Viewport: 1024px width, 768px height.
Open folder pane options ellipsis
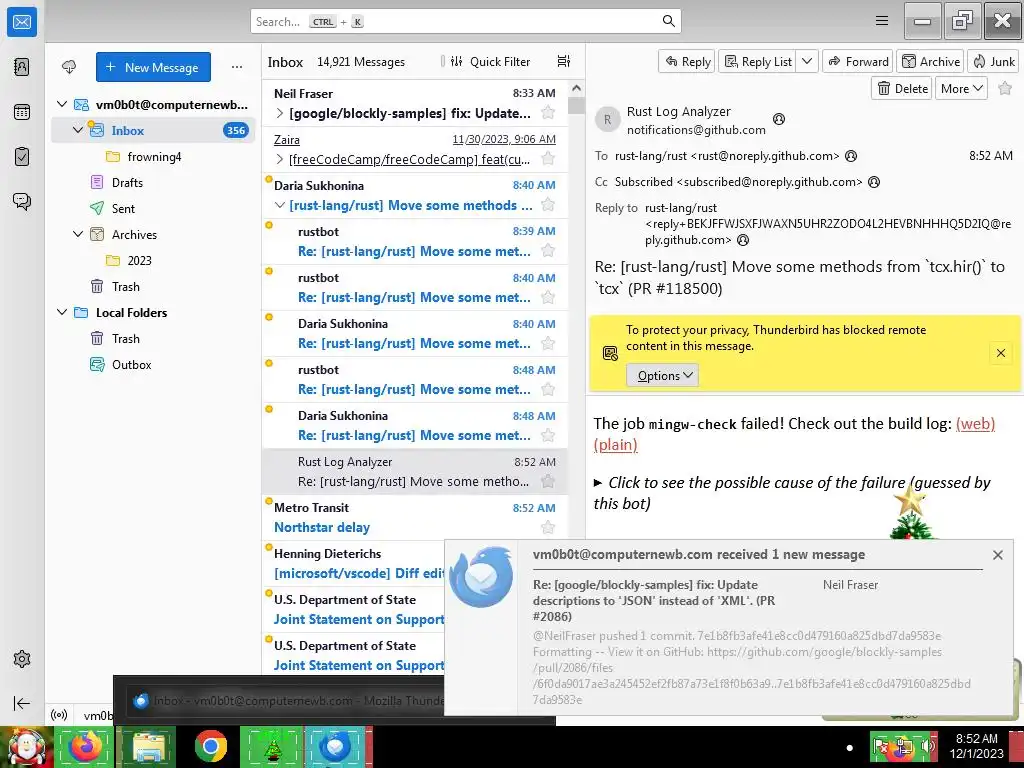237,67
